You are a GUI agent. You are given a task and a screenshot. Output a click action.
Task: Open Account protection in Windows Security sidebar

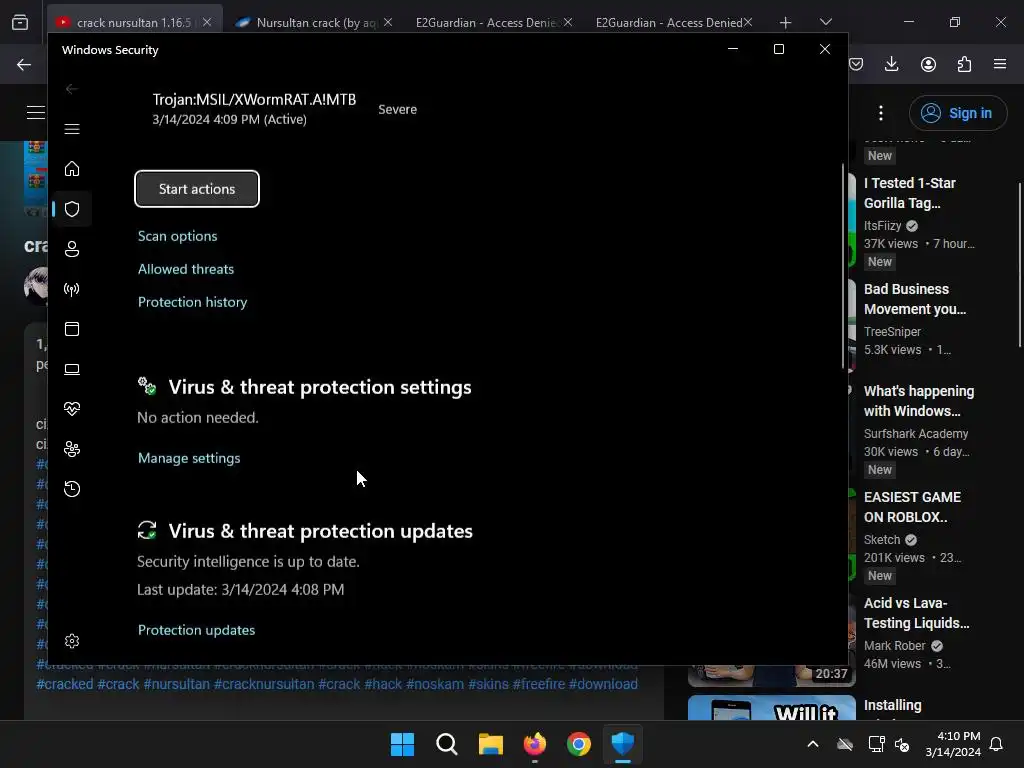click(72, 249)
